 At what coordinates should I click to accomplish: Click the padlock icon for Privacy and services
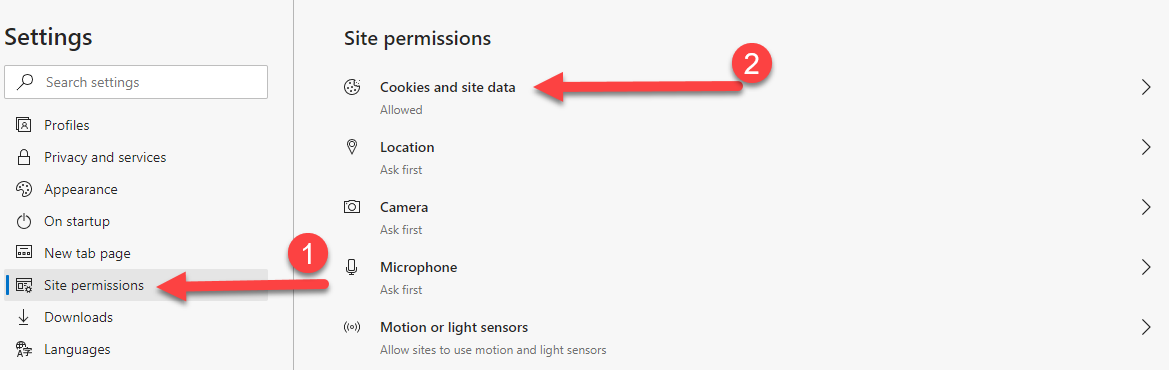24,157
